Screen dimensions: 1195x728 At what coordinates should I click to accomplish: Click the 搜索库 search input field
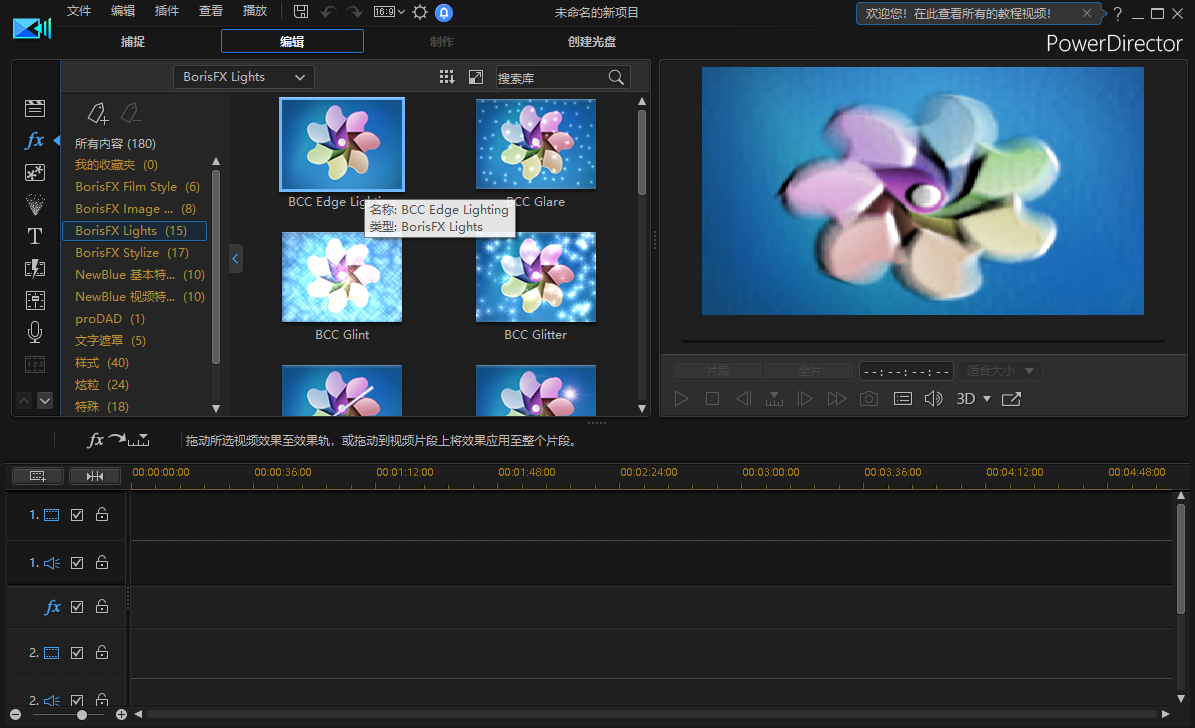click(x=552, y=78)
